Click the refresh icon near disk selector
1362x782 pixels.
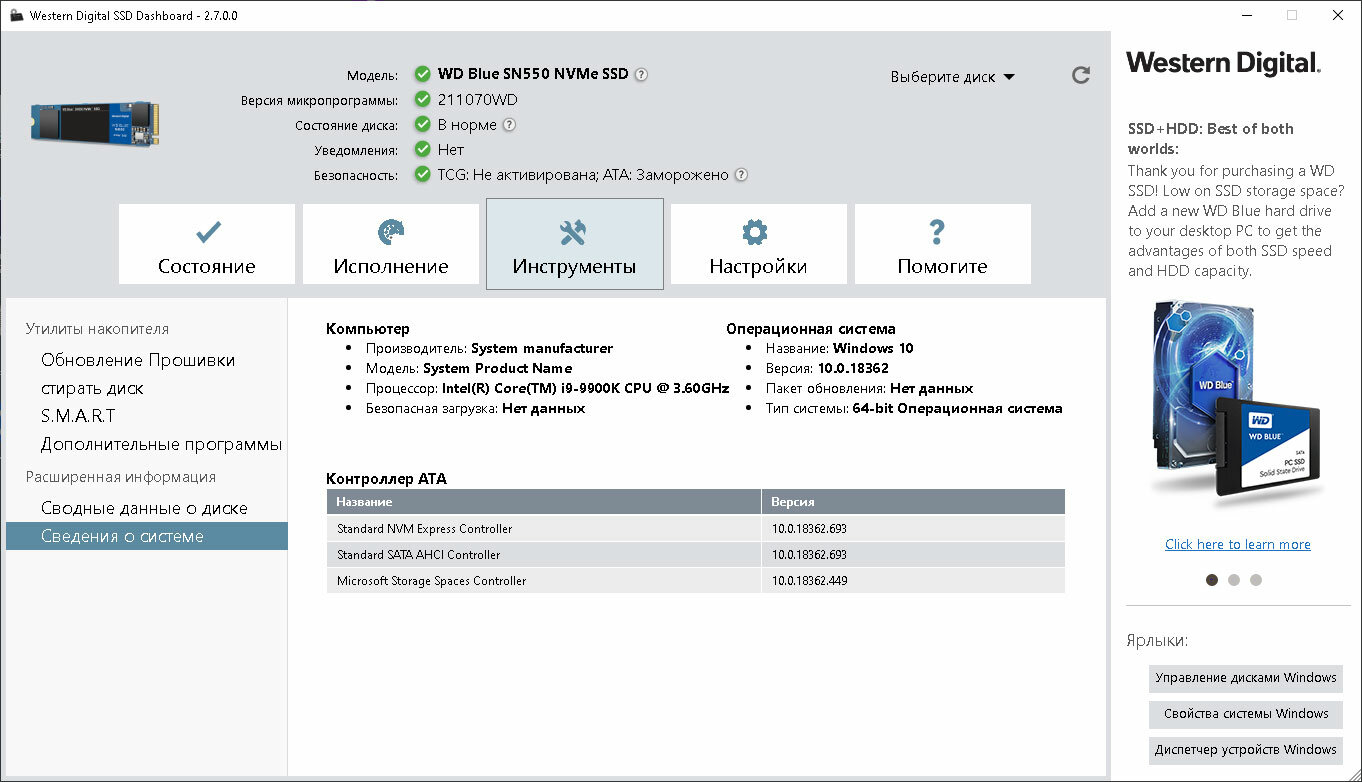click(x=1080, y=75)
